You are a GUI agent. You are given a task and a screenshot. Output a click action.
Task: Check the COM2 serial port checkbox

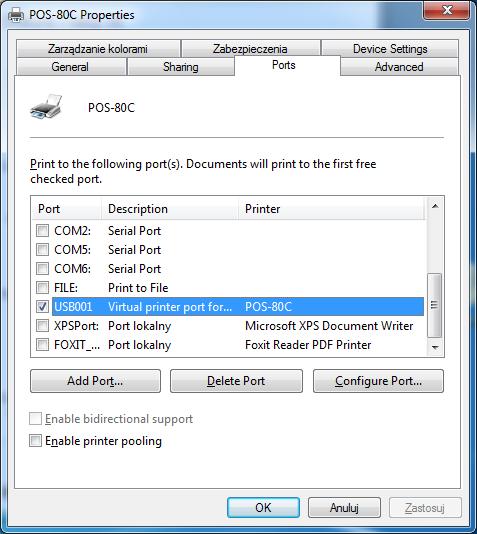tap(43, 231)
